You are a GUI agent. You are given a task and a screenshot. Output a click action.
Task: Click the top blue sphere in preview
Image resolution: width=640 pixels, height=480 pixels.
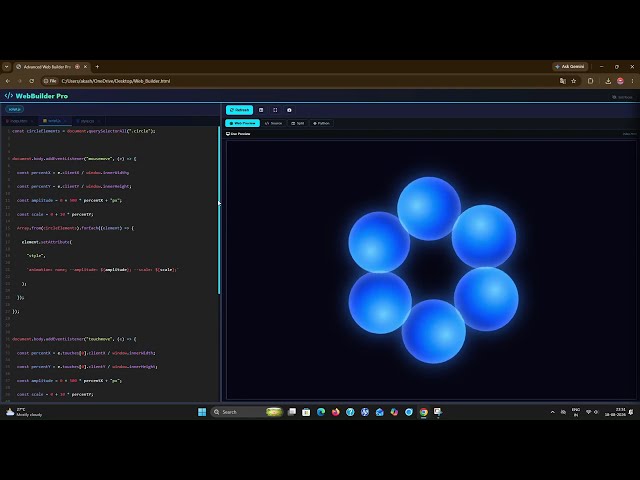[429, 208]
